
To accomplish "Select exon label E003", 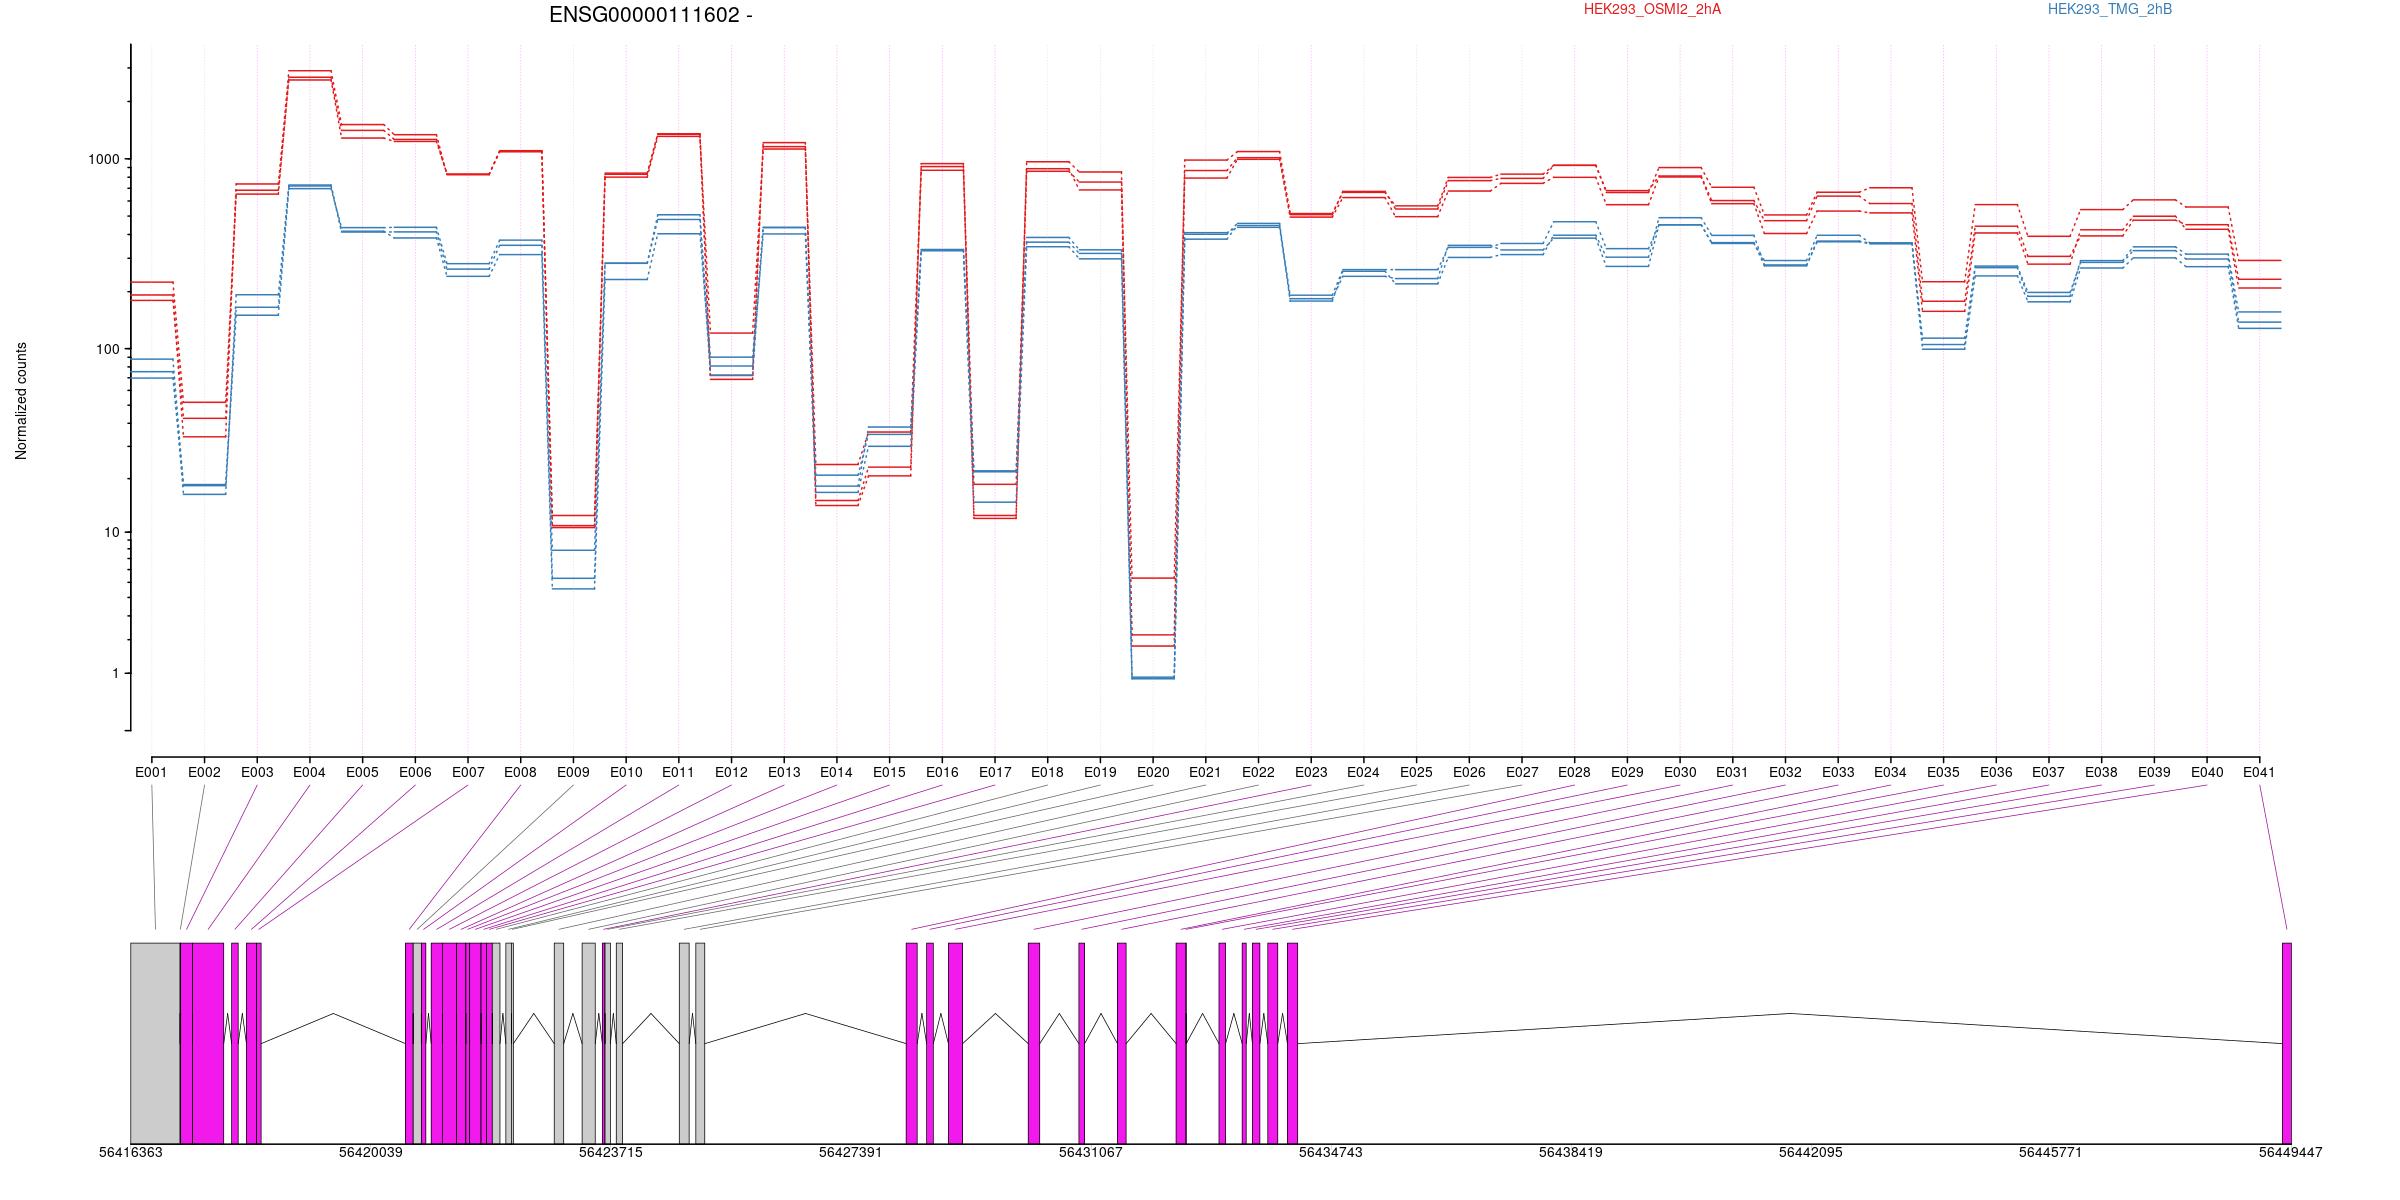I will [x=257, y=772].
